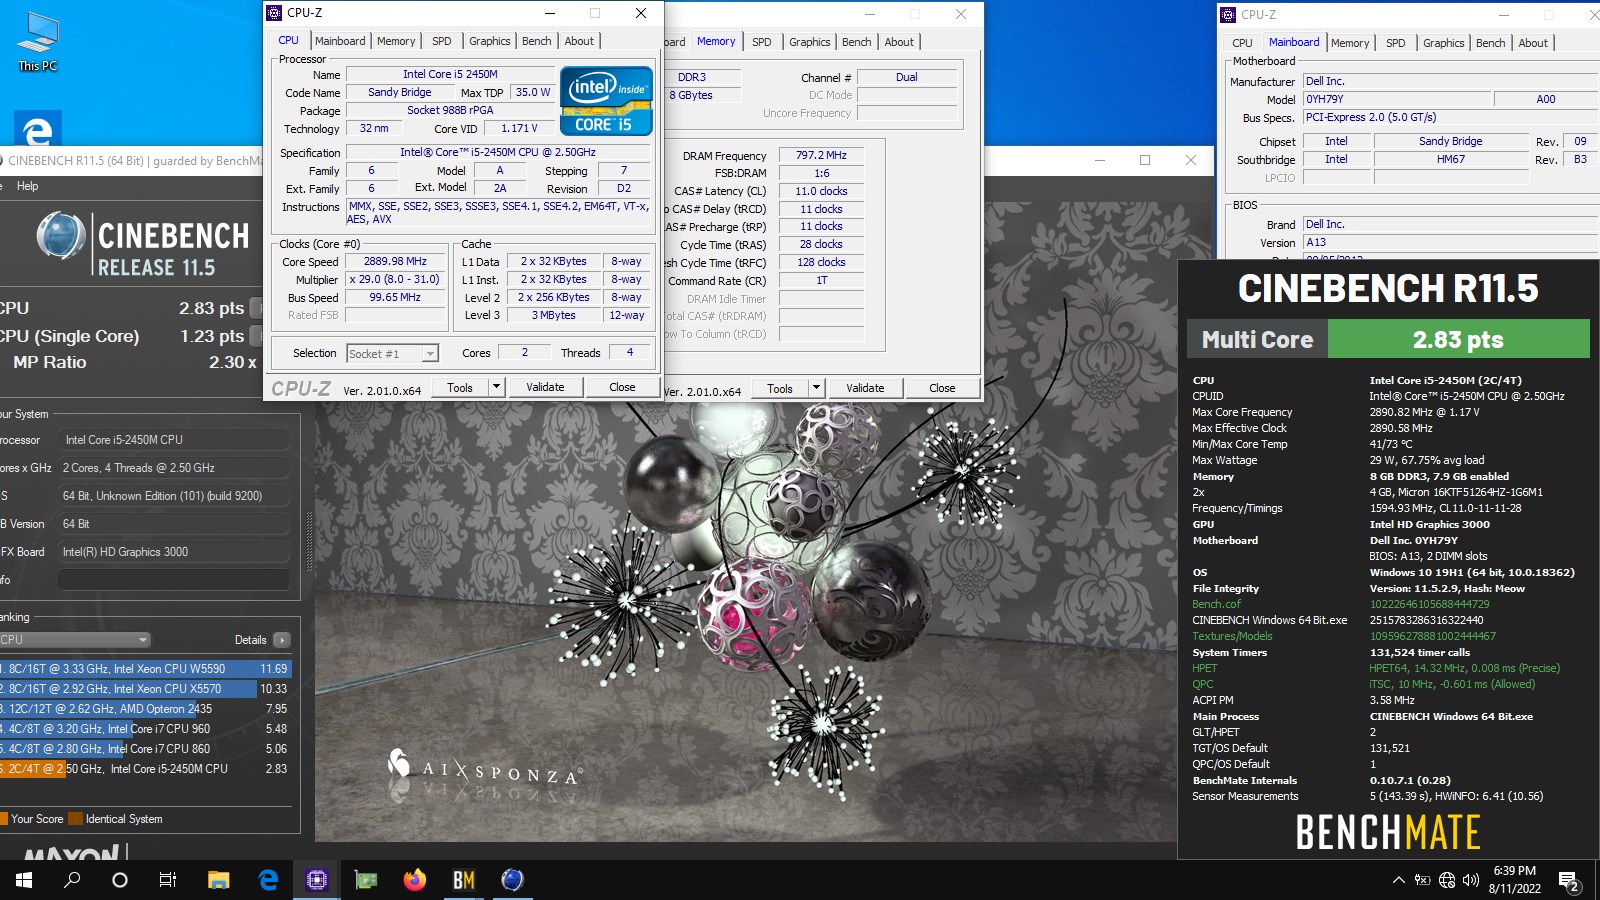1600x900 pixels.
Task: Switch to the Graphics tab in the front CPU-Z window
Action: [x=490, y=41]
